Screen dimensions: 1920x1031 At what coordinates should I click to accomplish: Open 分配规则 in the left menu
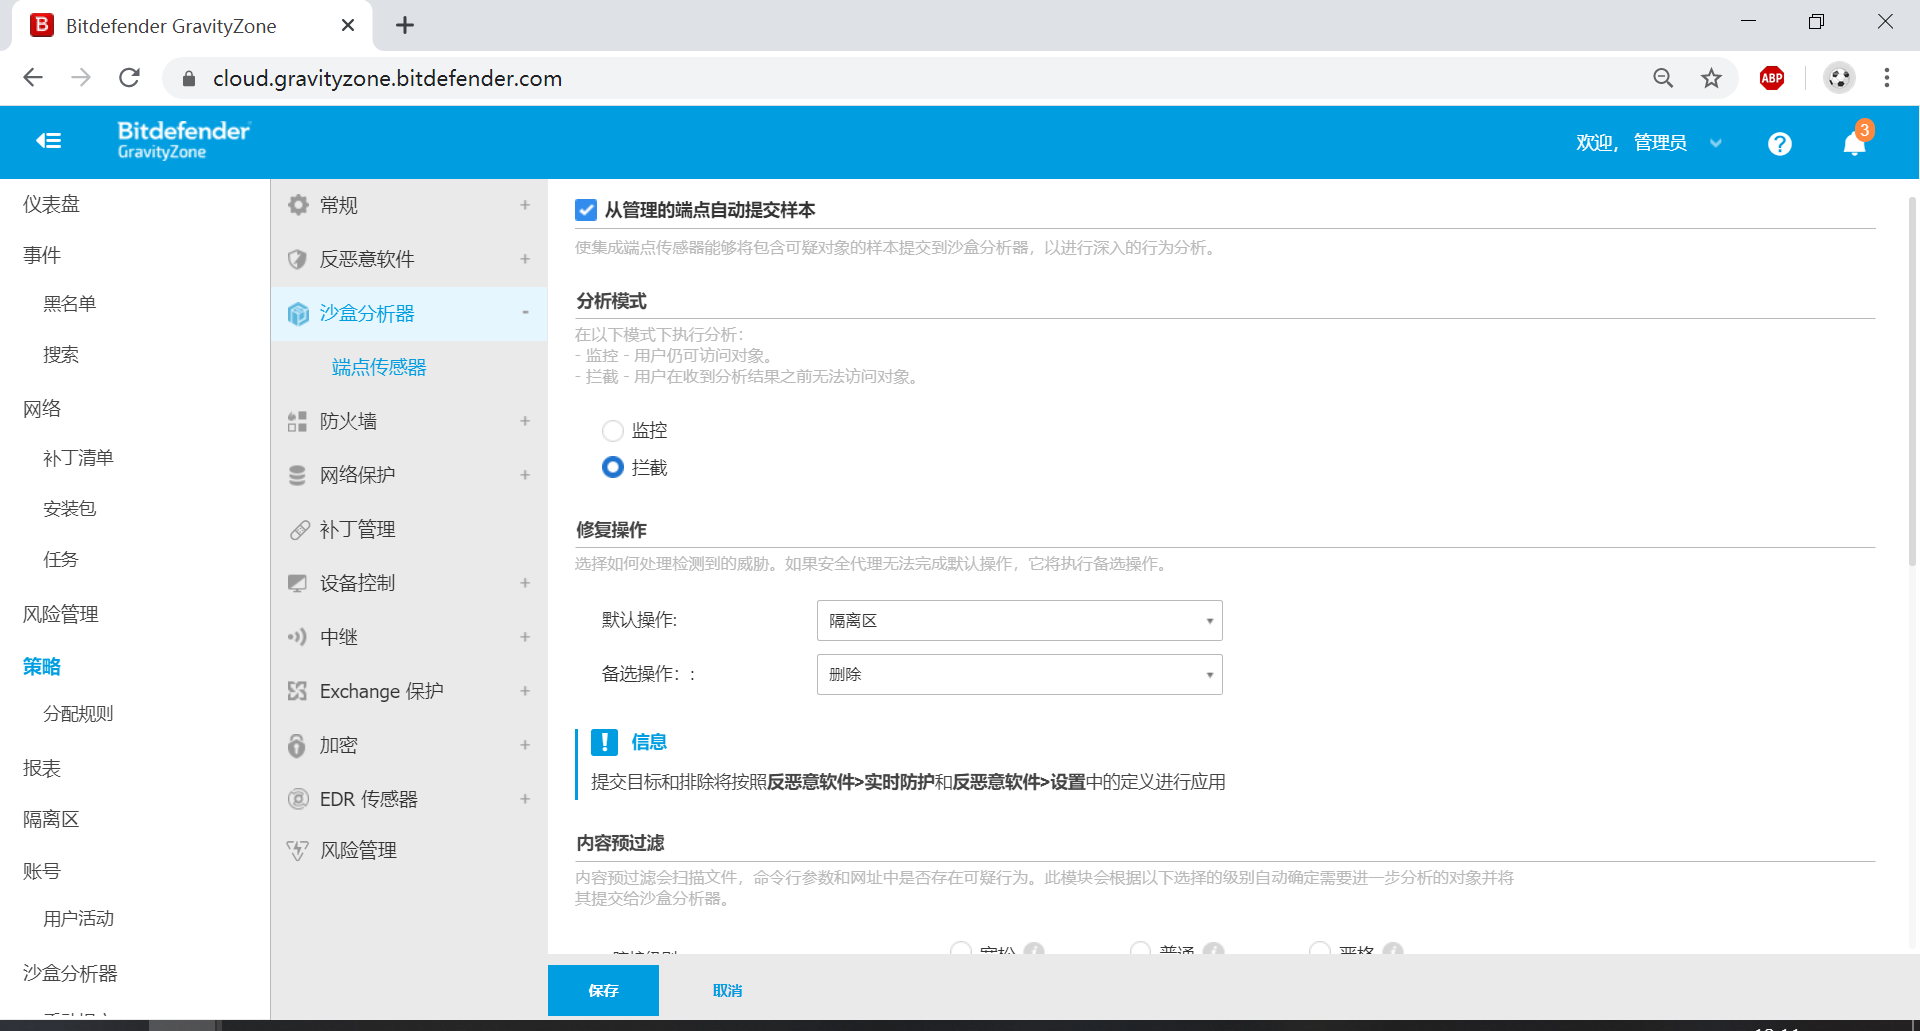[x=78, y=714]
